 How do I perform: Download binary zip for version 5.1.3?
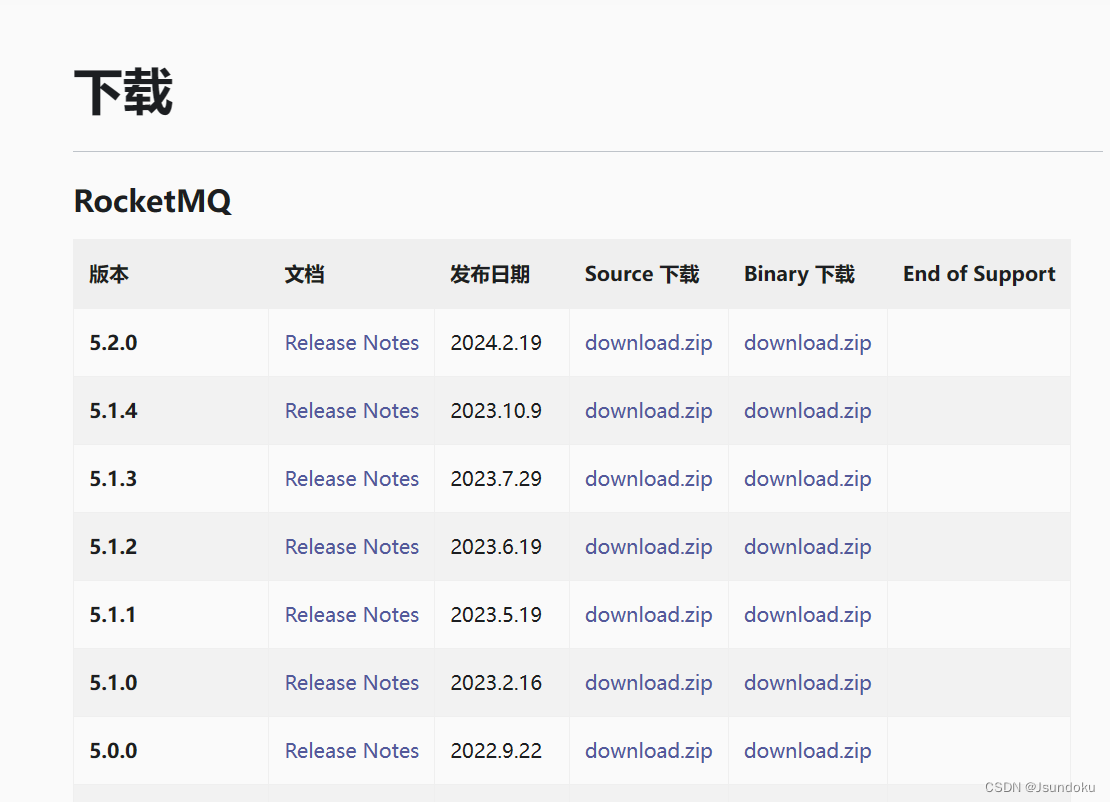pos(808,479)
